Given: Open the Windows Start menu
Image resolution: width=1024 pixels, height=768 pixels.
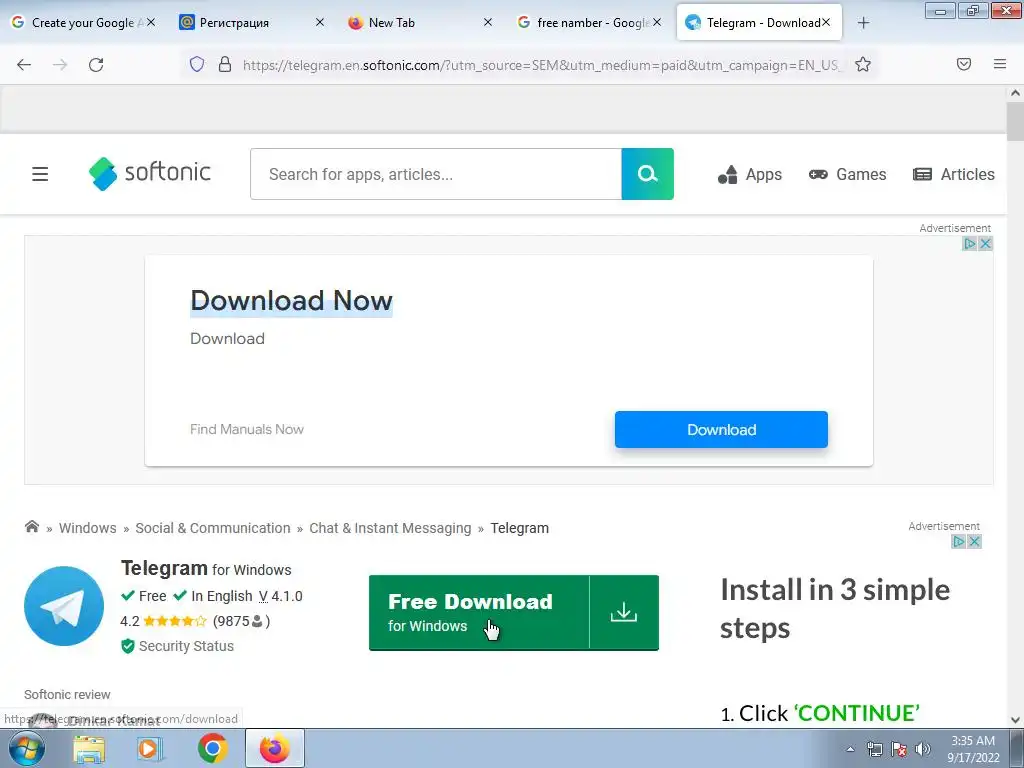Looking at the screenshot, I should coord(26,748).
